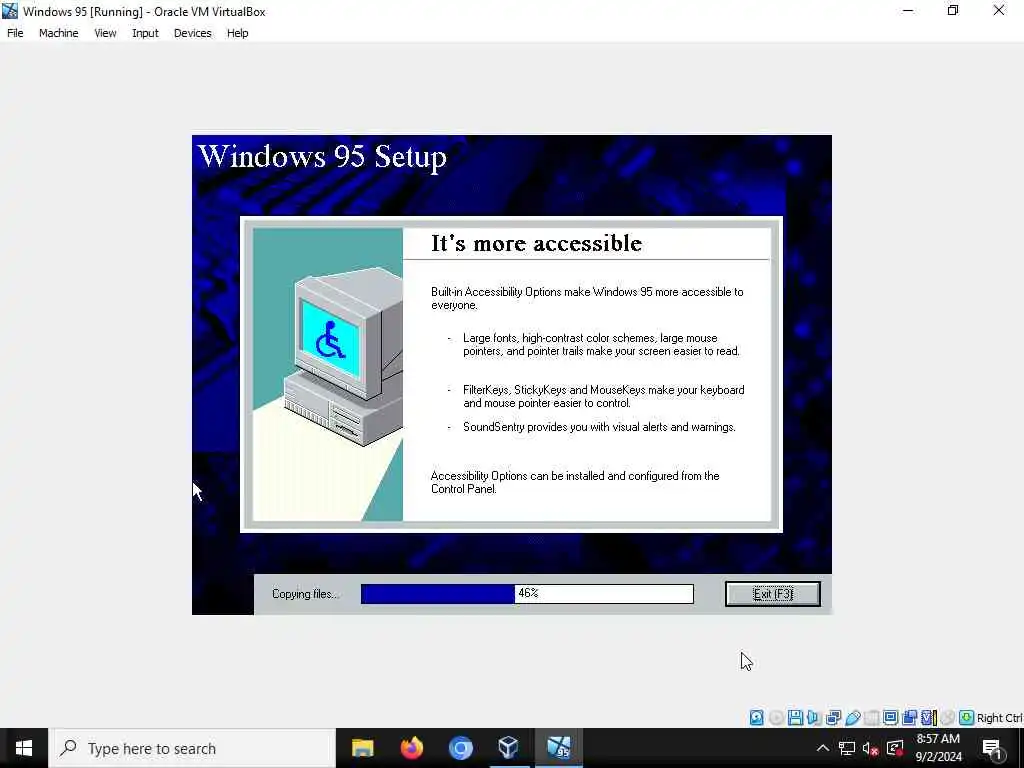
Task: Open the notification center icon
Action: pos(992,748)
